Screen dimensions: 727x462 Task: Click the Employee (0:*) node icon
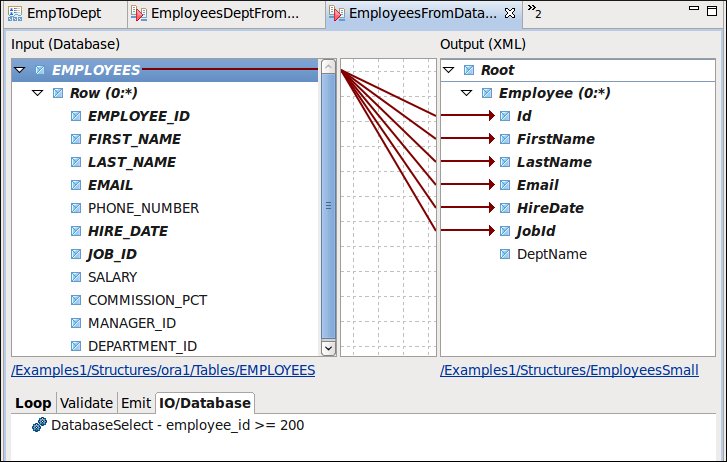487,93
